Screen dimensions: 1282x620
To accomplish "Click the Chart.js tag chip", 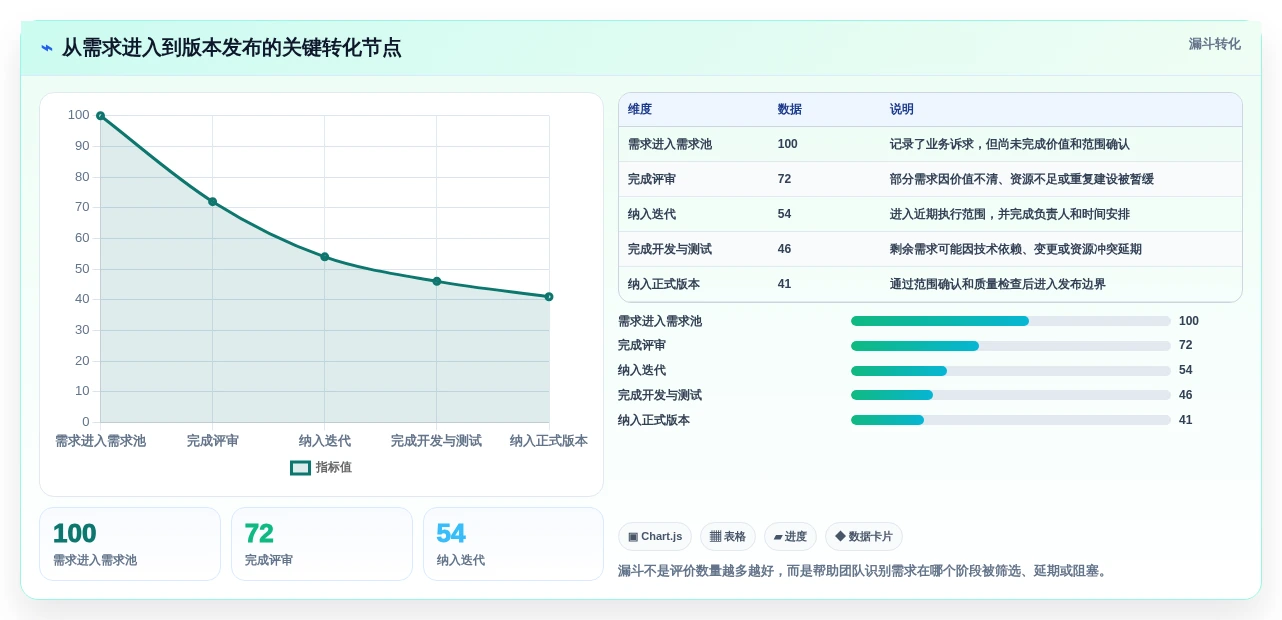I will 655,537.
